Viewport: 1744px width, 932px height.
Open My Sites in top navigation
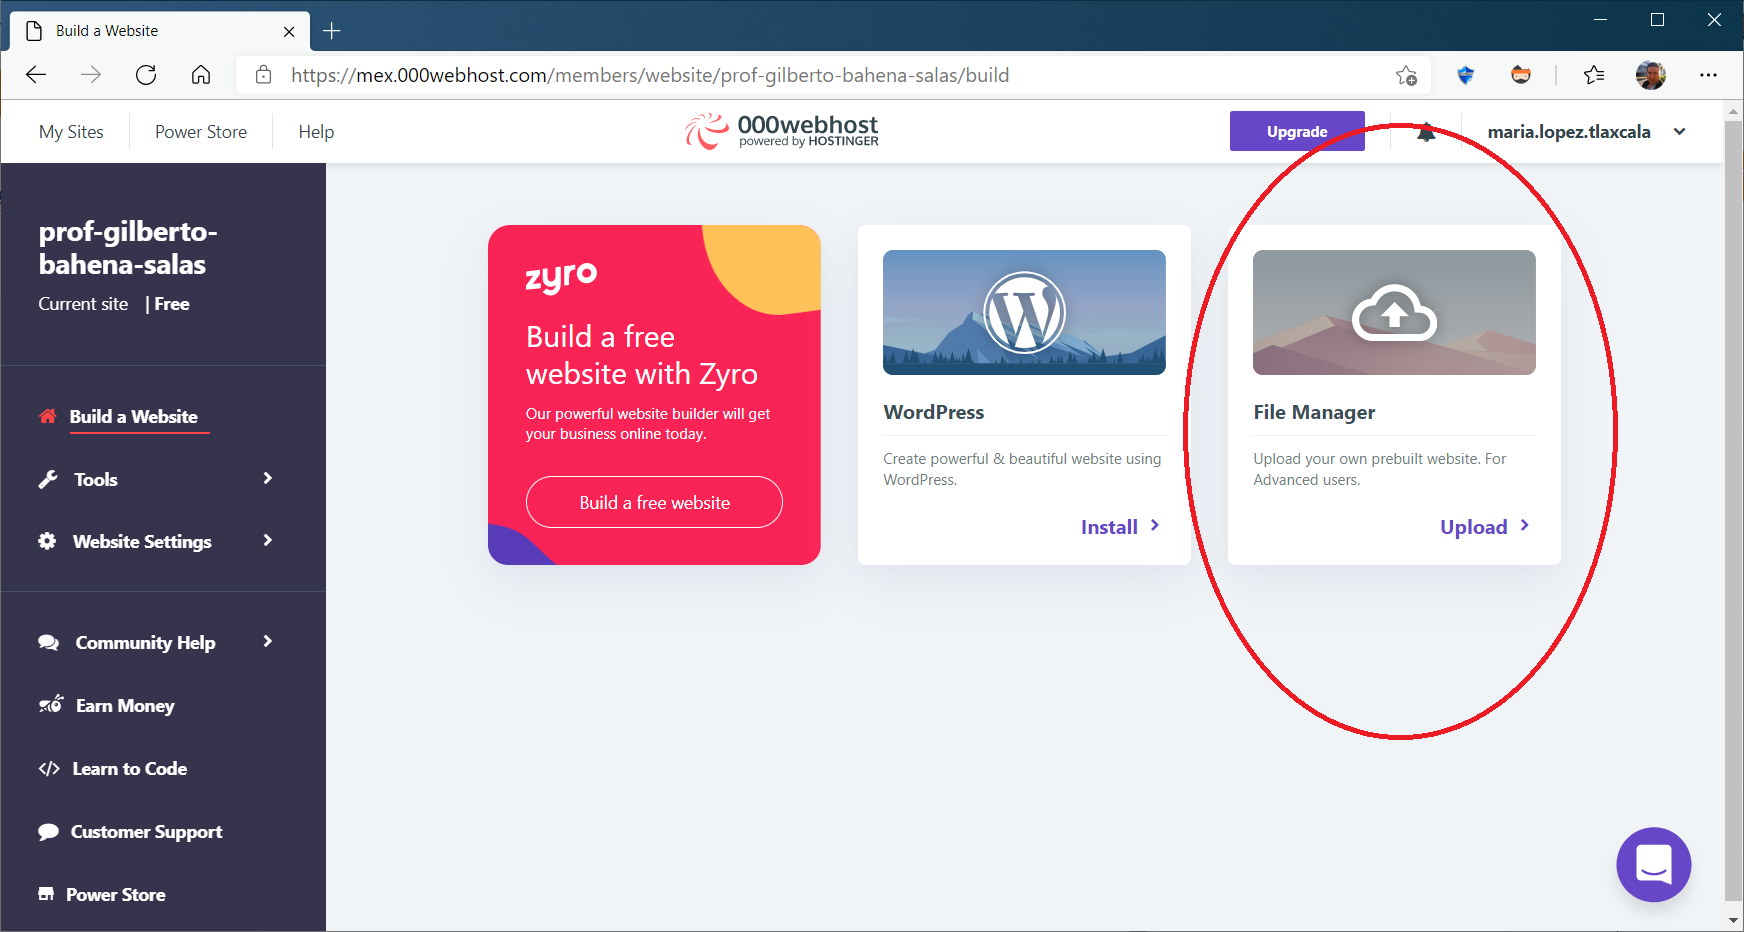click(71, 132)
